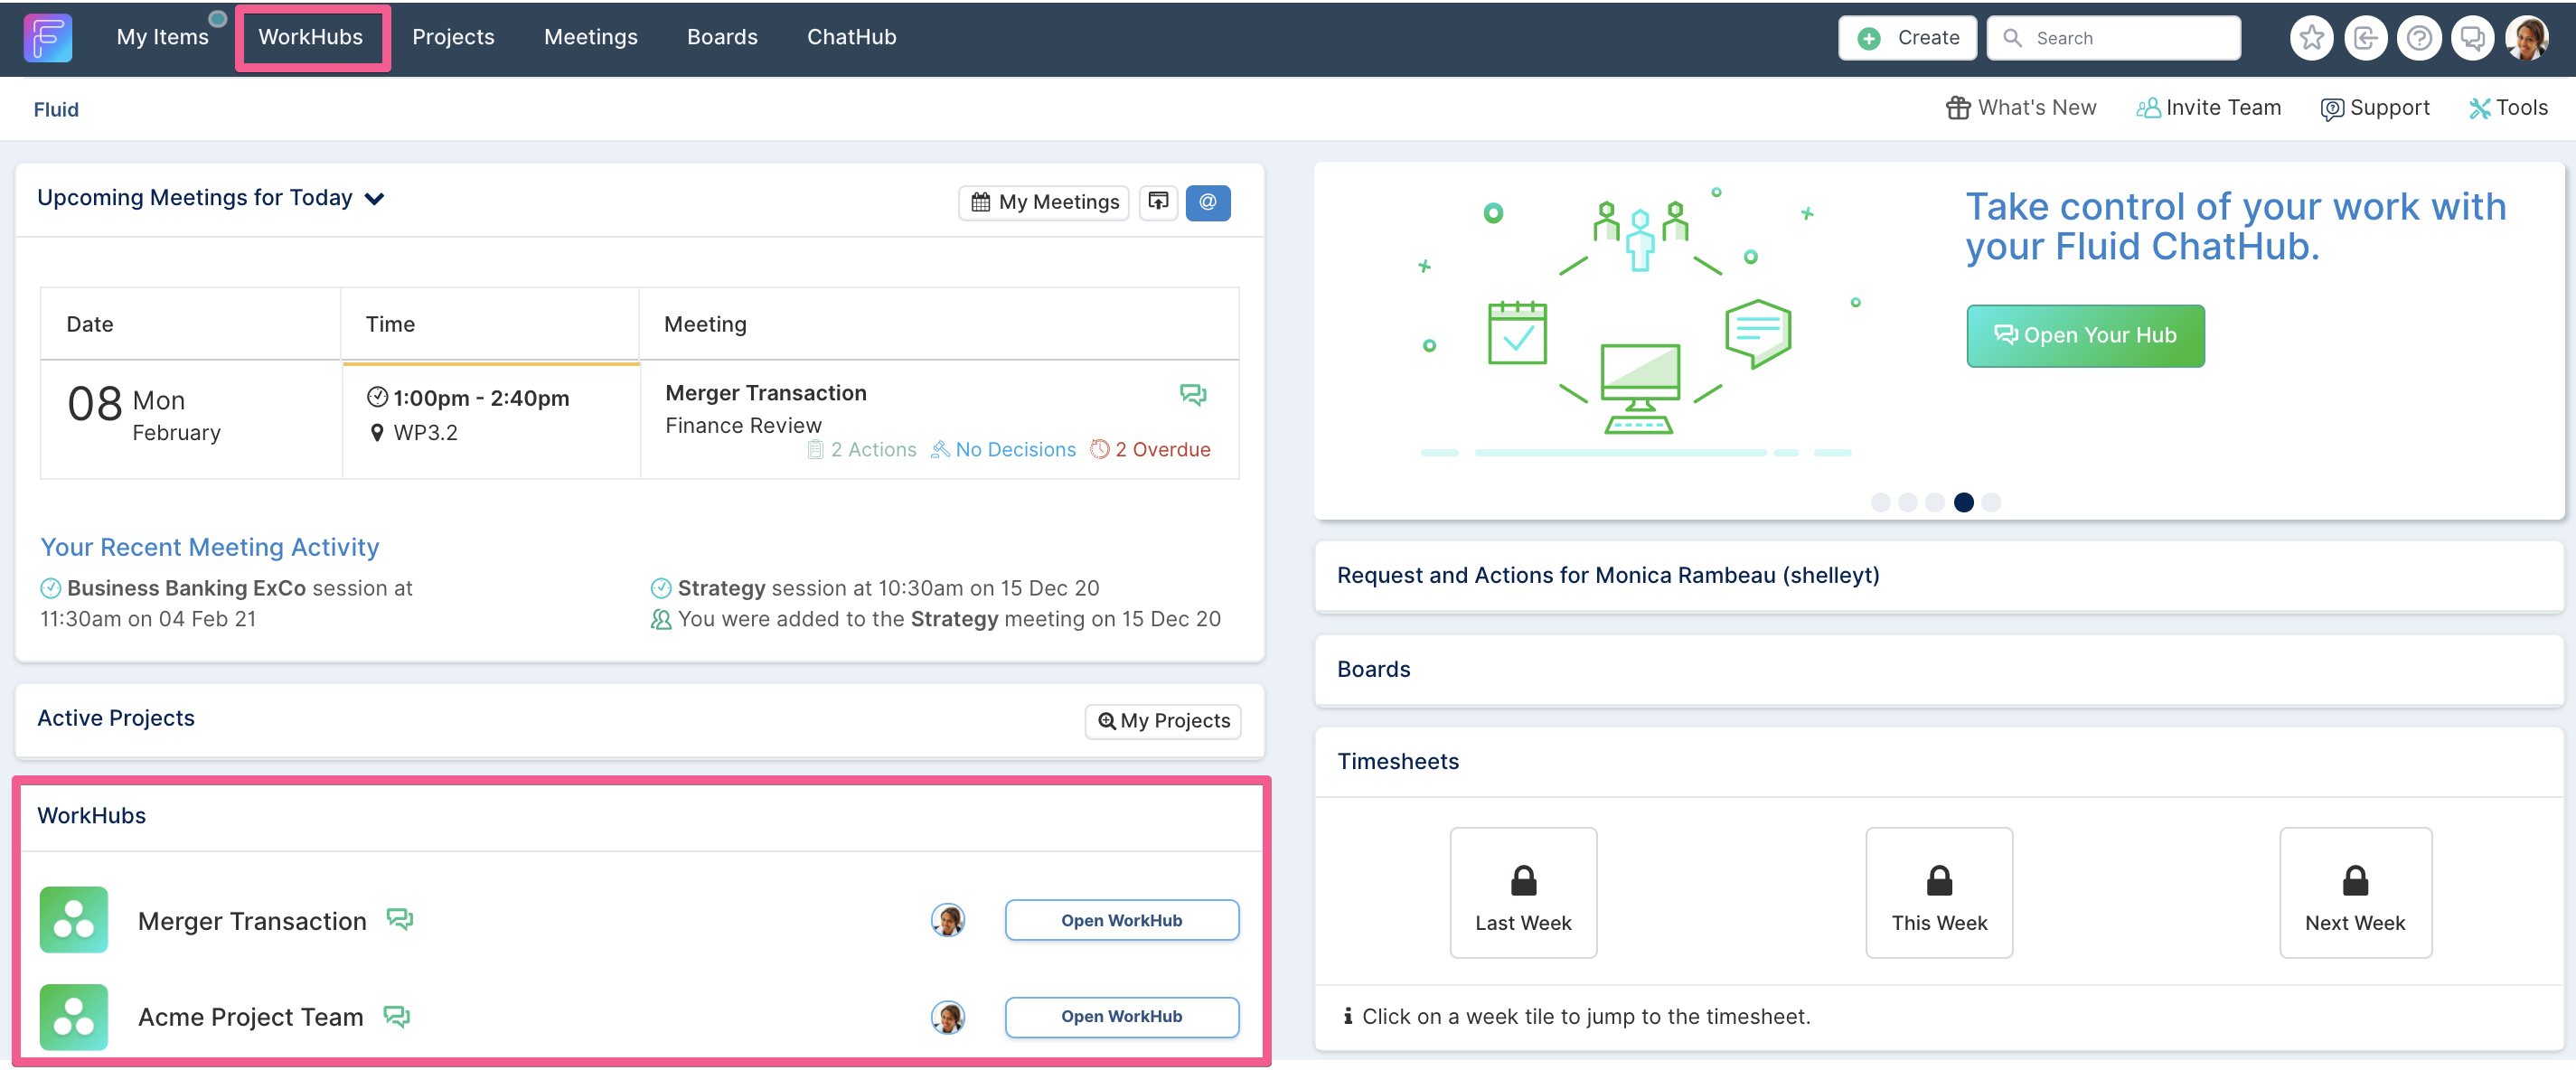Click the present screen icon beside My Meetings
2576x1070 pixels.
coord(1158,202)
